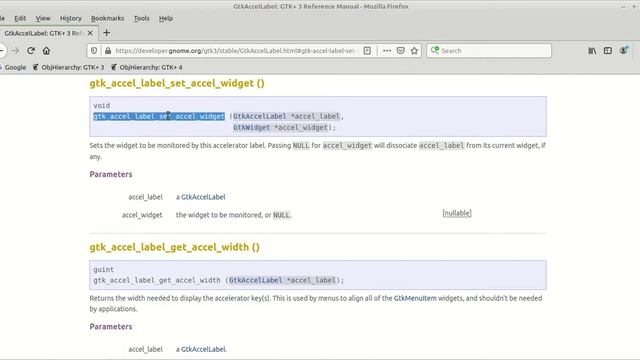This screenshot has width=640, height=360.
Task: Click first Parameters section heading
Action: coord(111,174)
